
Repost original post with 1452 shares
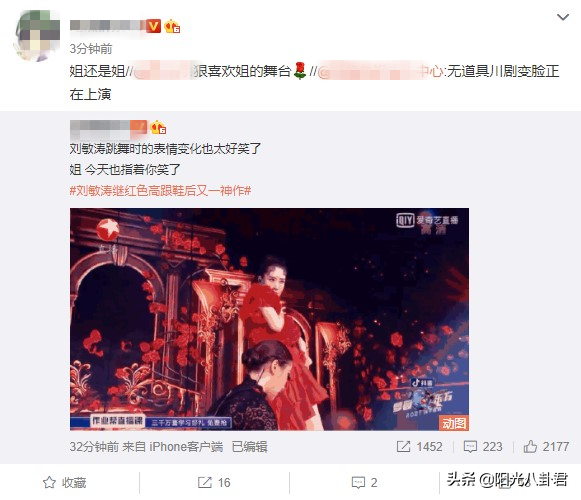pos(420,447)
